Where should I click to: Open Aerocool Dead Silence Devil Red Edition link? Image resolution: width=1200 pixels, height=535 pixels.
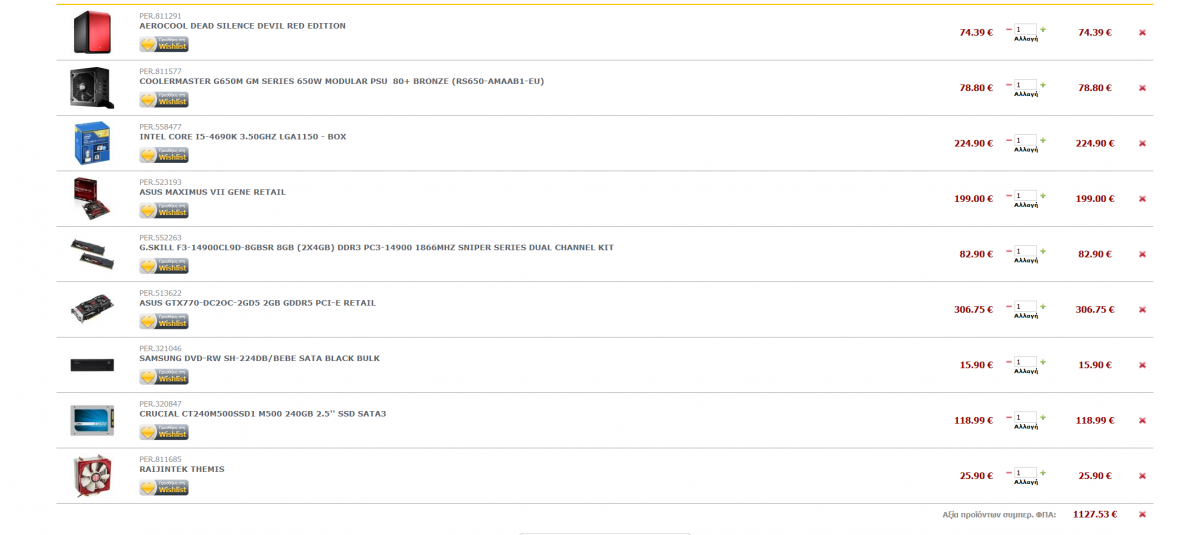coord(243,26)
